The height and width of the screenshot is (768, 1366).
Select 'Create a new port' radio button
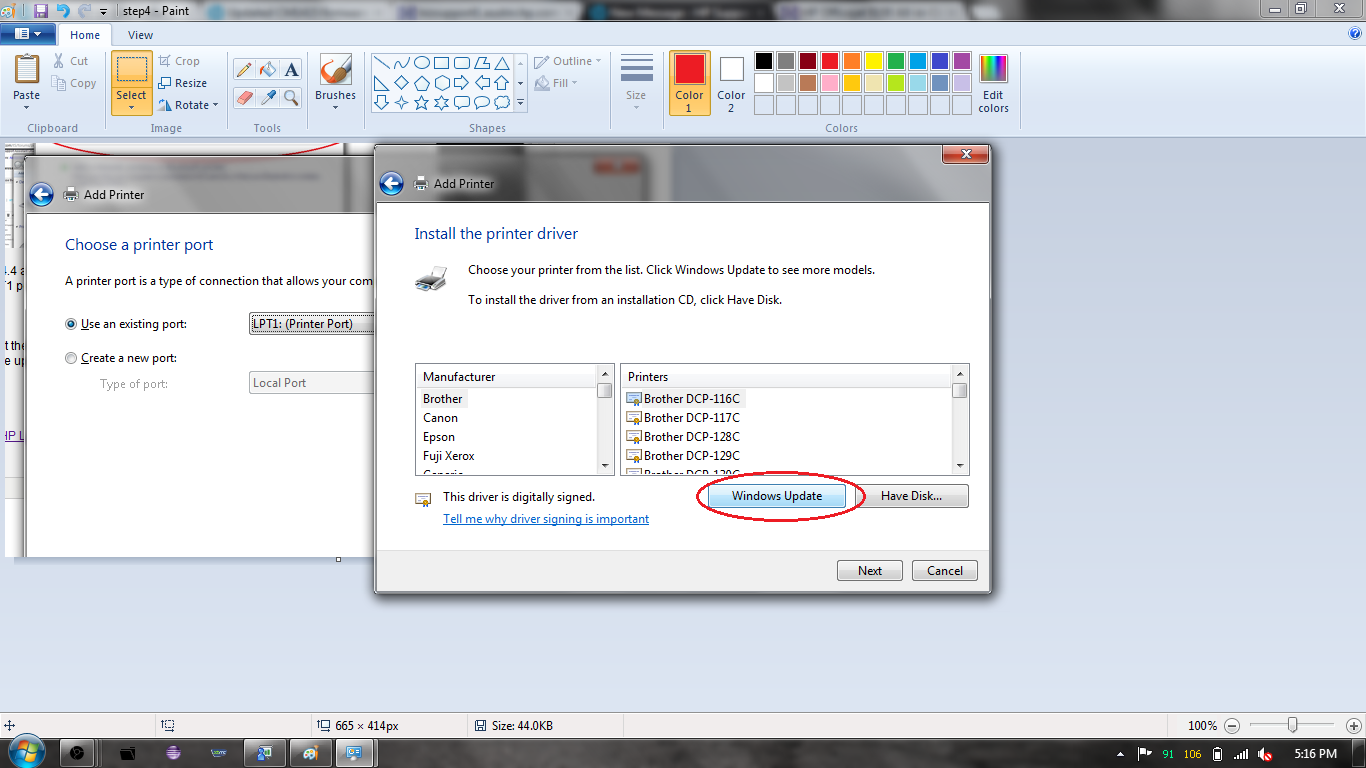click(x=71, y=358)
